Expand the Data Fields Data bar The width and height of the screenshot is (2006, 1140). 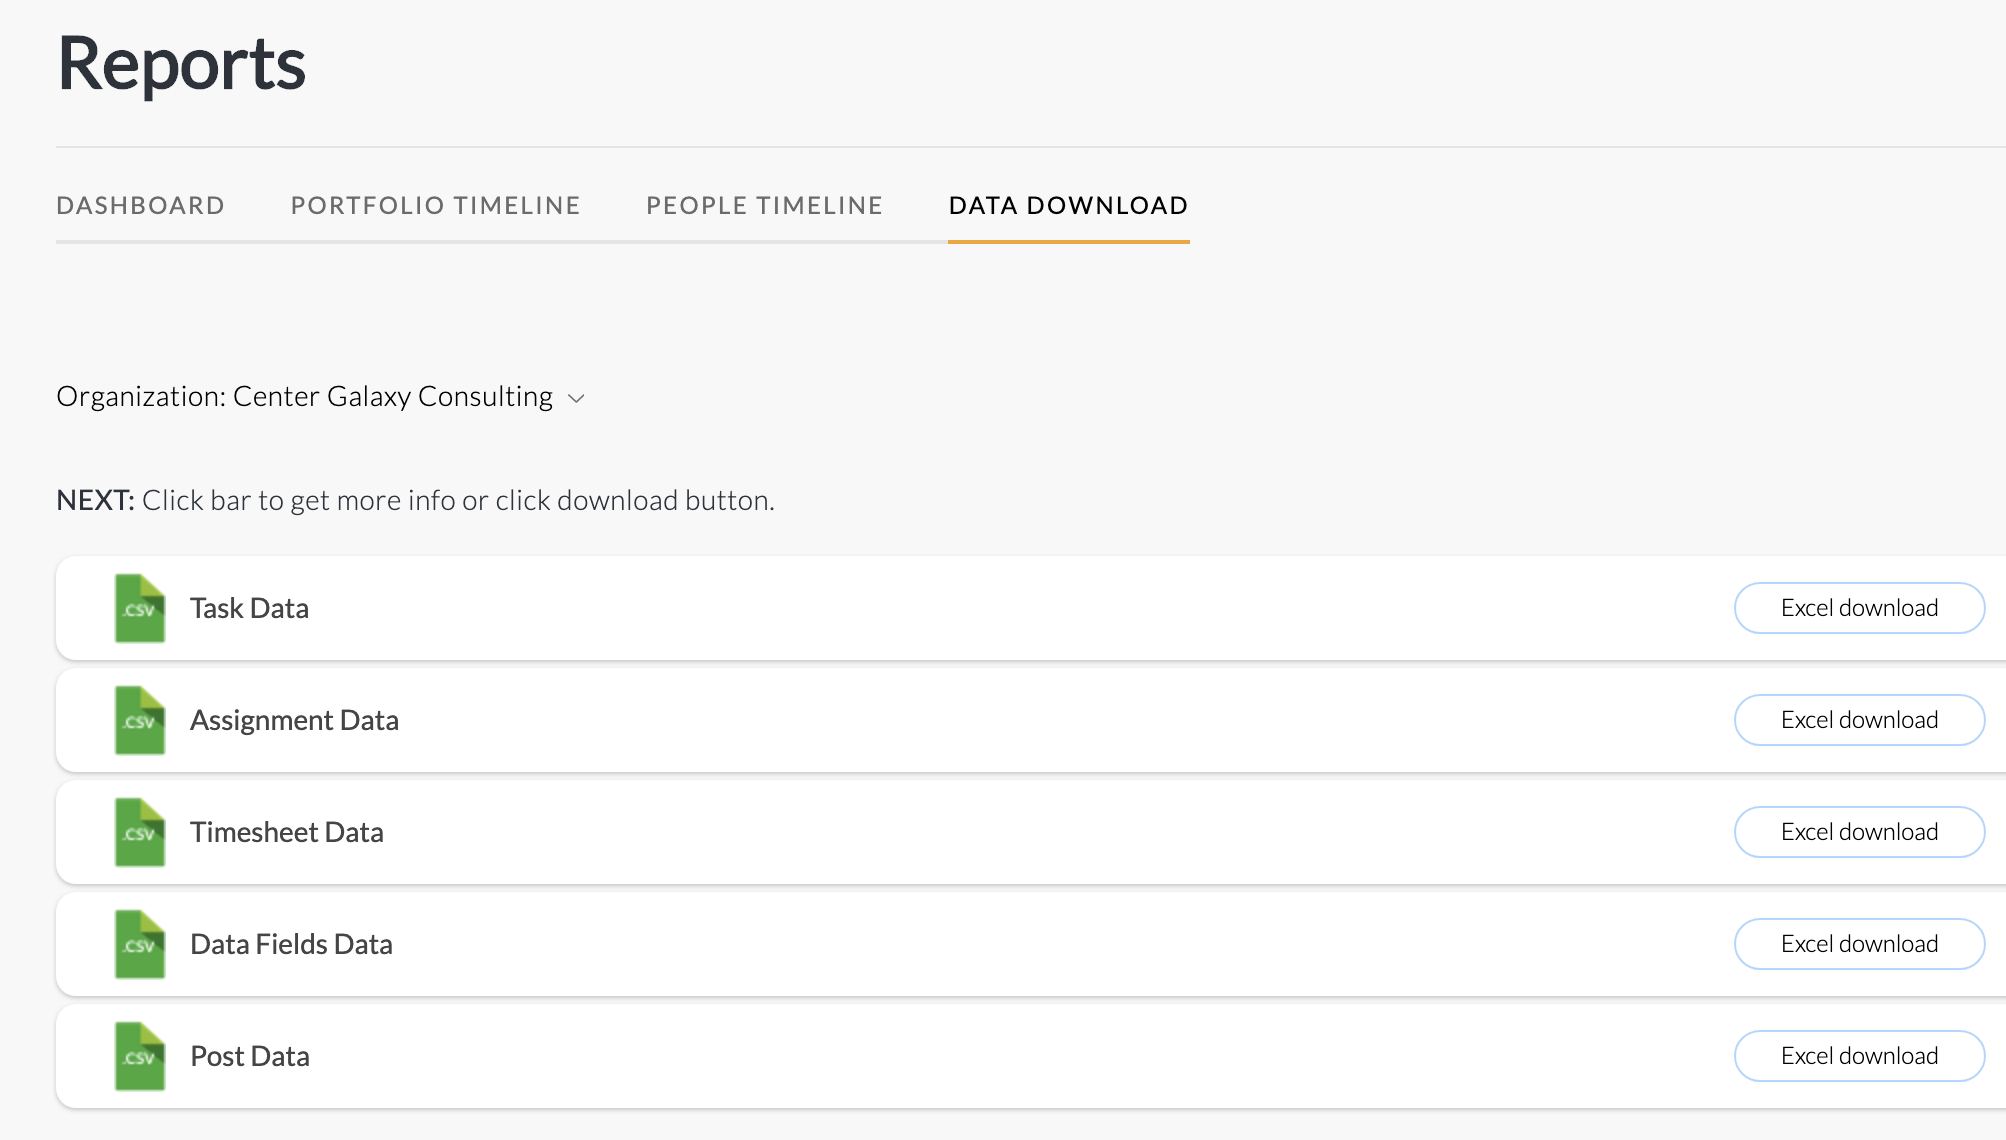(x=1031, y=944)
